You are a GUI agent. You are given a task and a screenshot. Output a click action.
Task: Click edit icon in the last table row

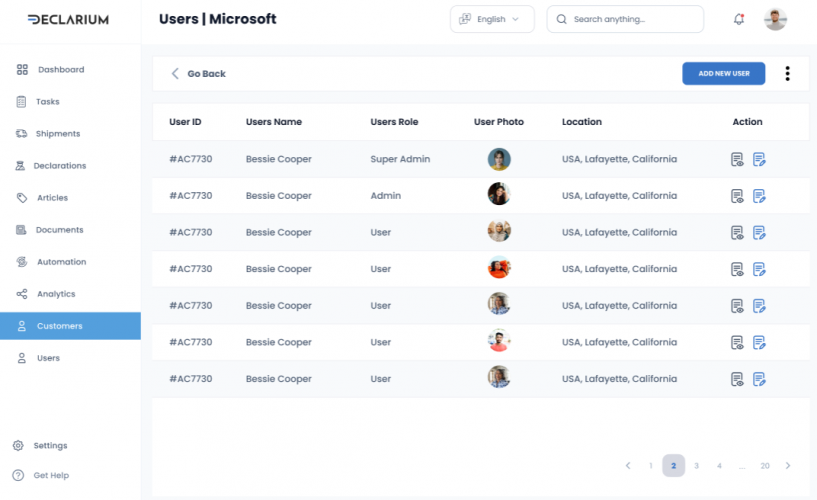coord(759,379)
